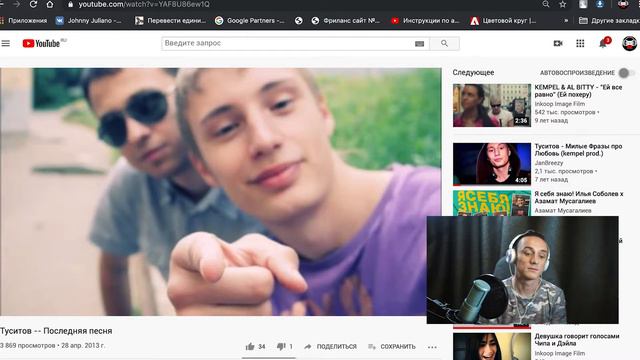640x360 pixels.
Task: Click the ПОДЕЛИТЬСЯ share button
Action: (330, 347)
